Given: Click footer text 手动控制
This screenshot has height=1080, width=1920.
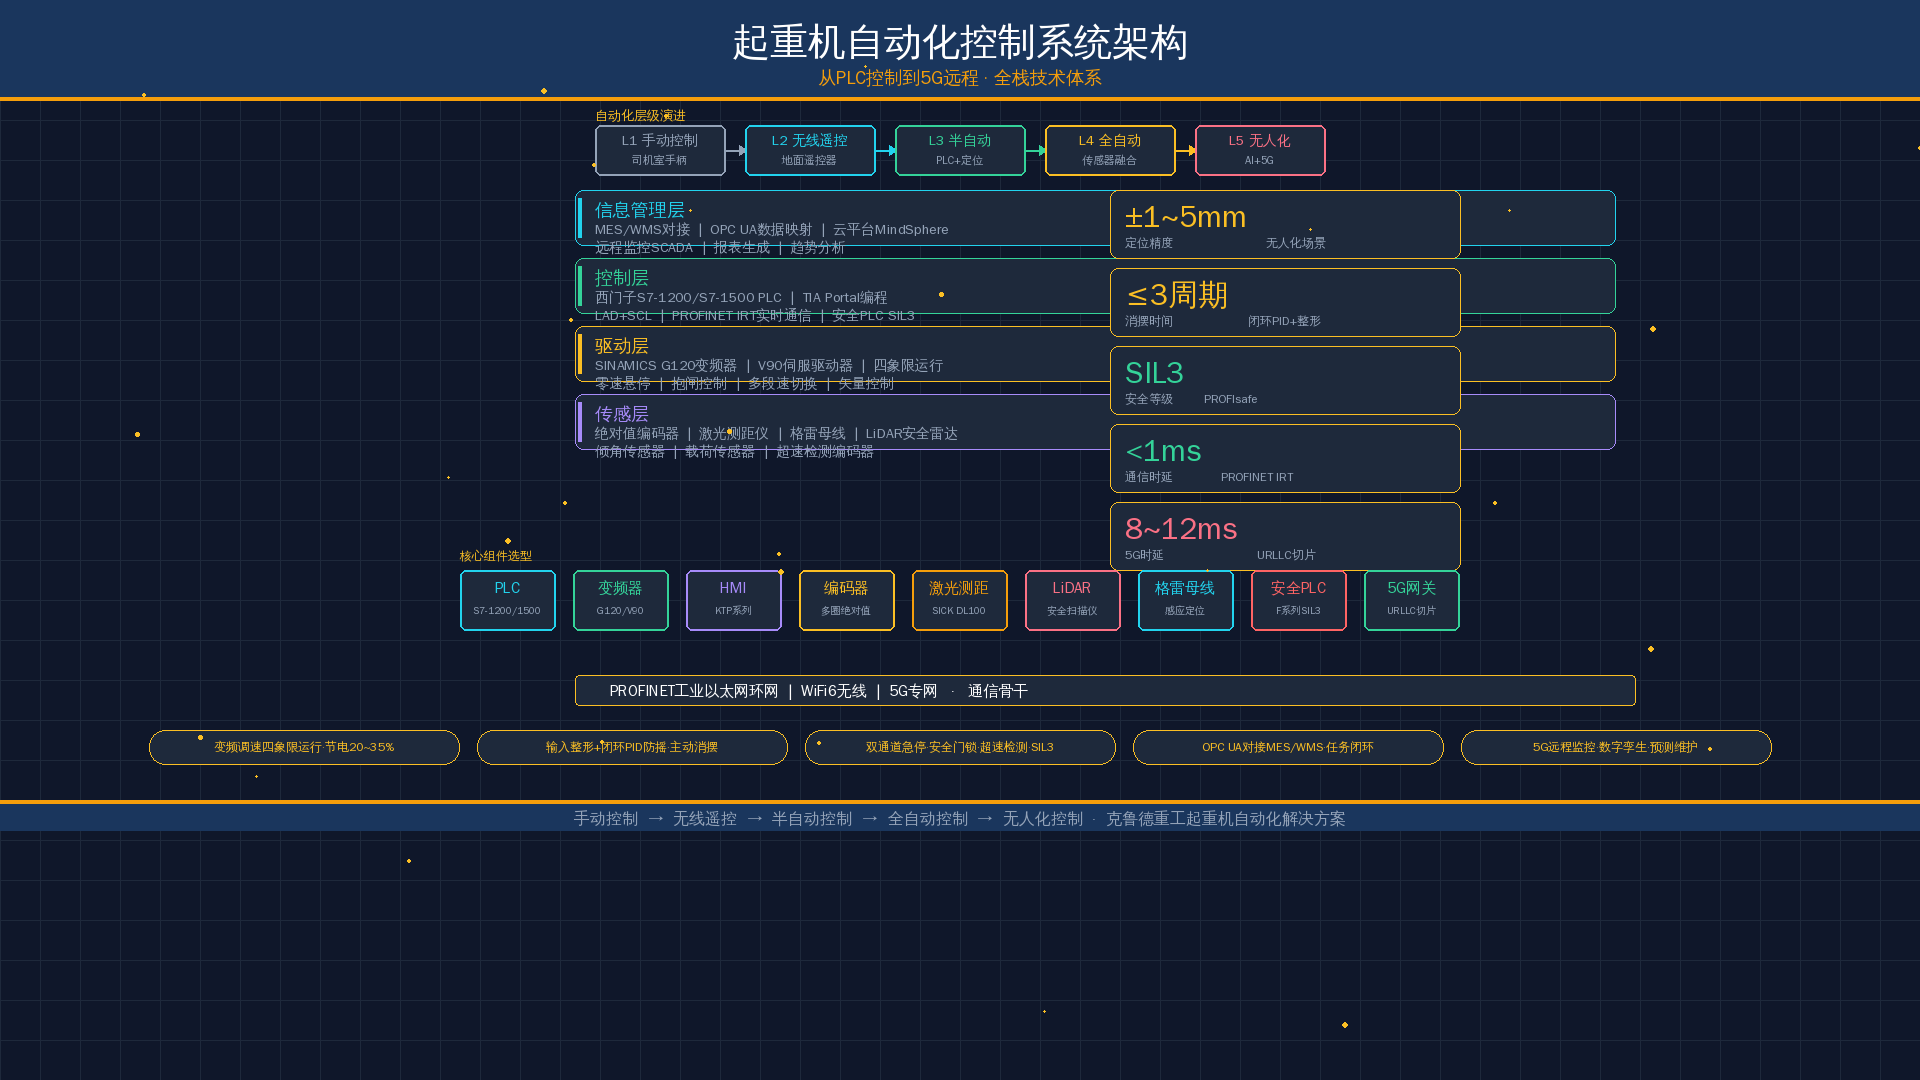Looking at the screenshot, I should point(606,819).
